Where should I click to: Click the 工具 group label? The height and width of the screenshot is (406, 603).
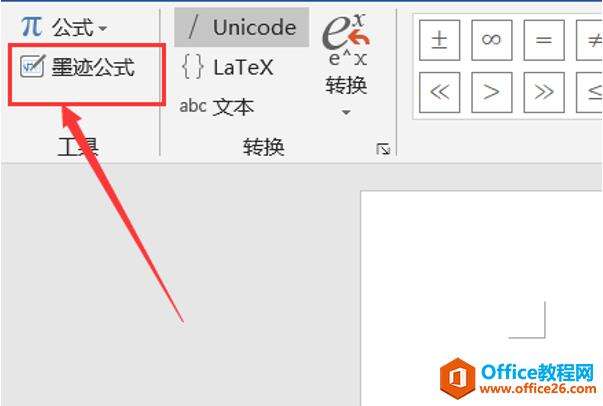tap(78, 147)
